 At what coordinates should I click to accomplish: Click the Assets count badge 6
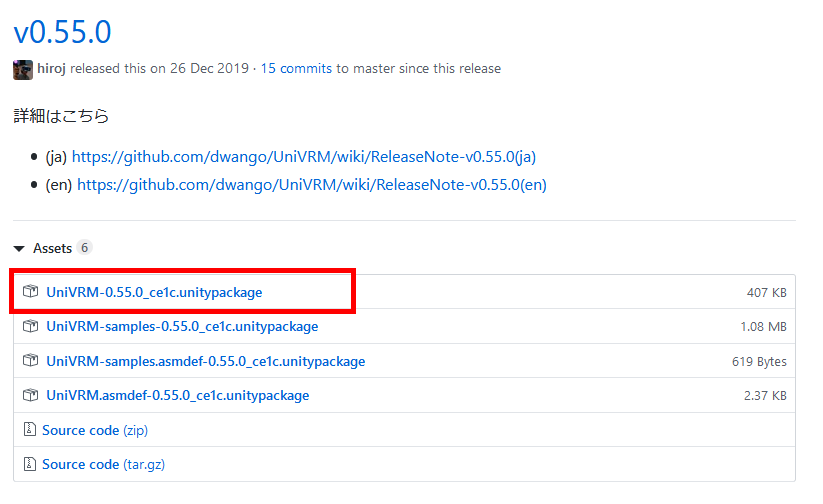(x=85, y=247)
